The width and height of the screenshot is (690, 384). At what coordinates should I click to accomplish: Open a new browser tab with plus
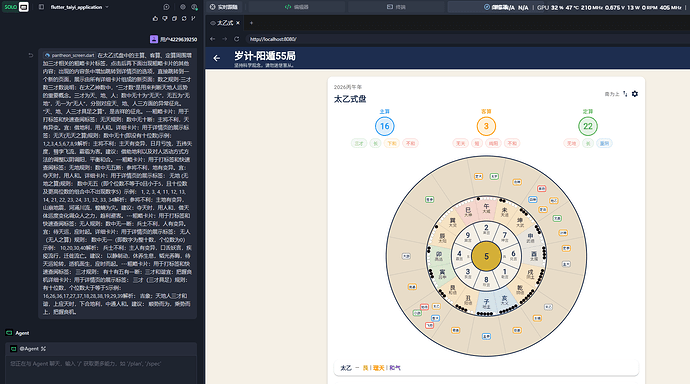pos(251,23)
